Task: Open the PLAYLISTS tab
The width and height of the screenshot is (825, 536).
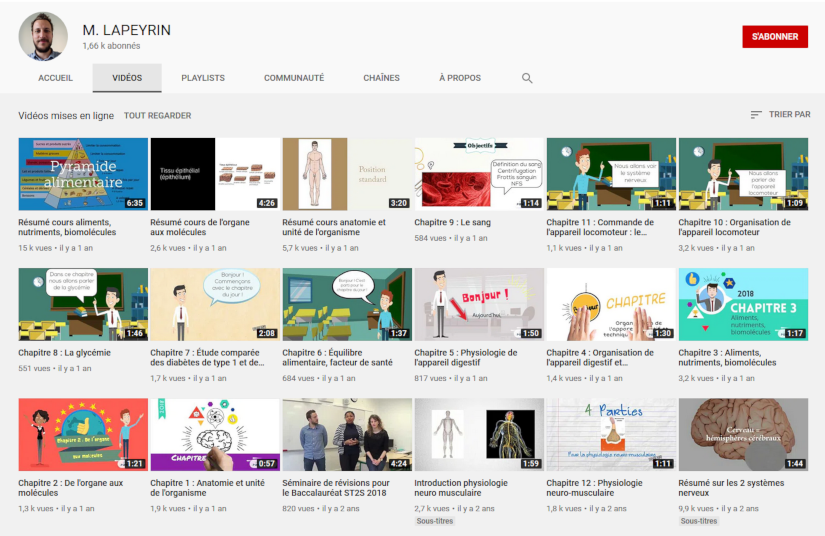Action: [x=203, y=78]
